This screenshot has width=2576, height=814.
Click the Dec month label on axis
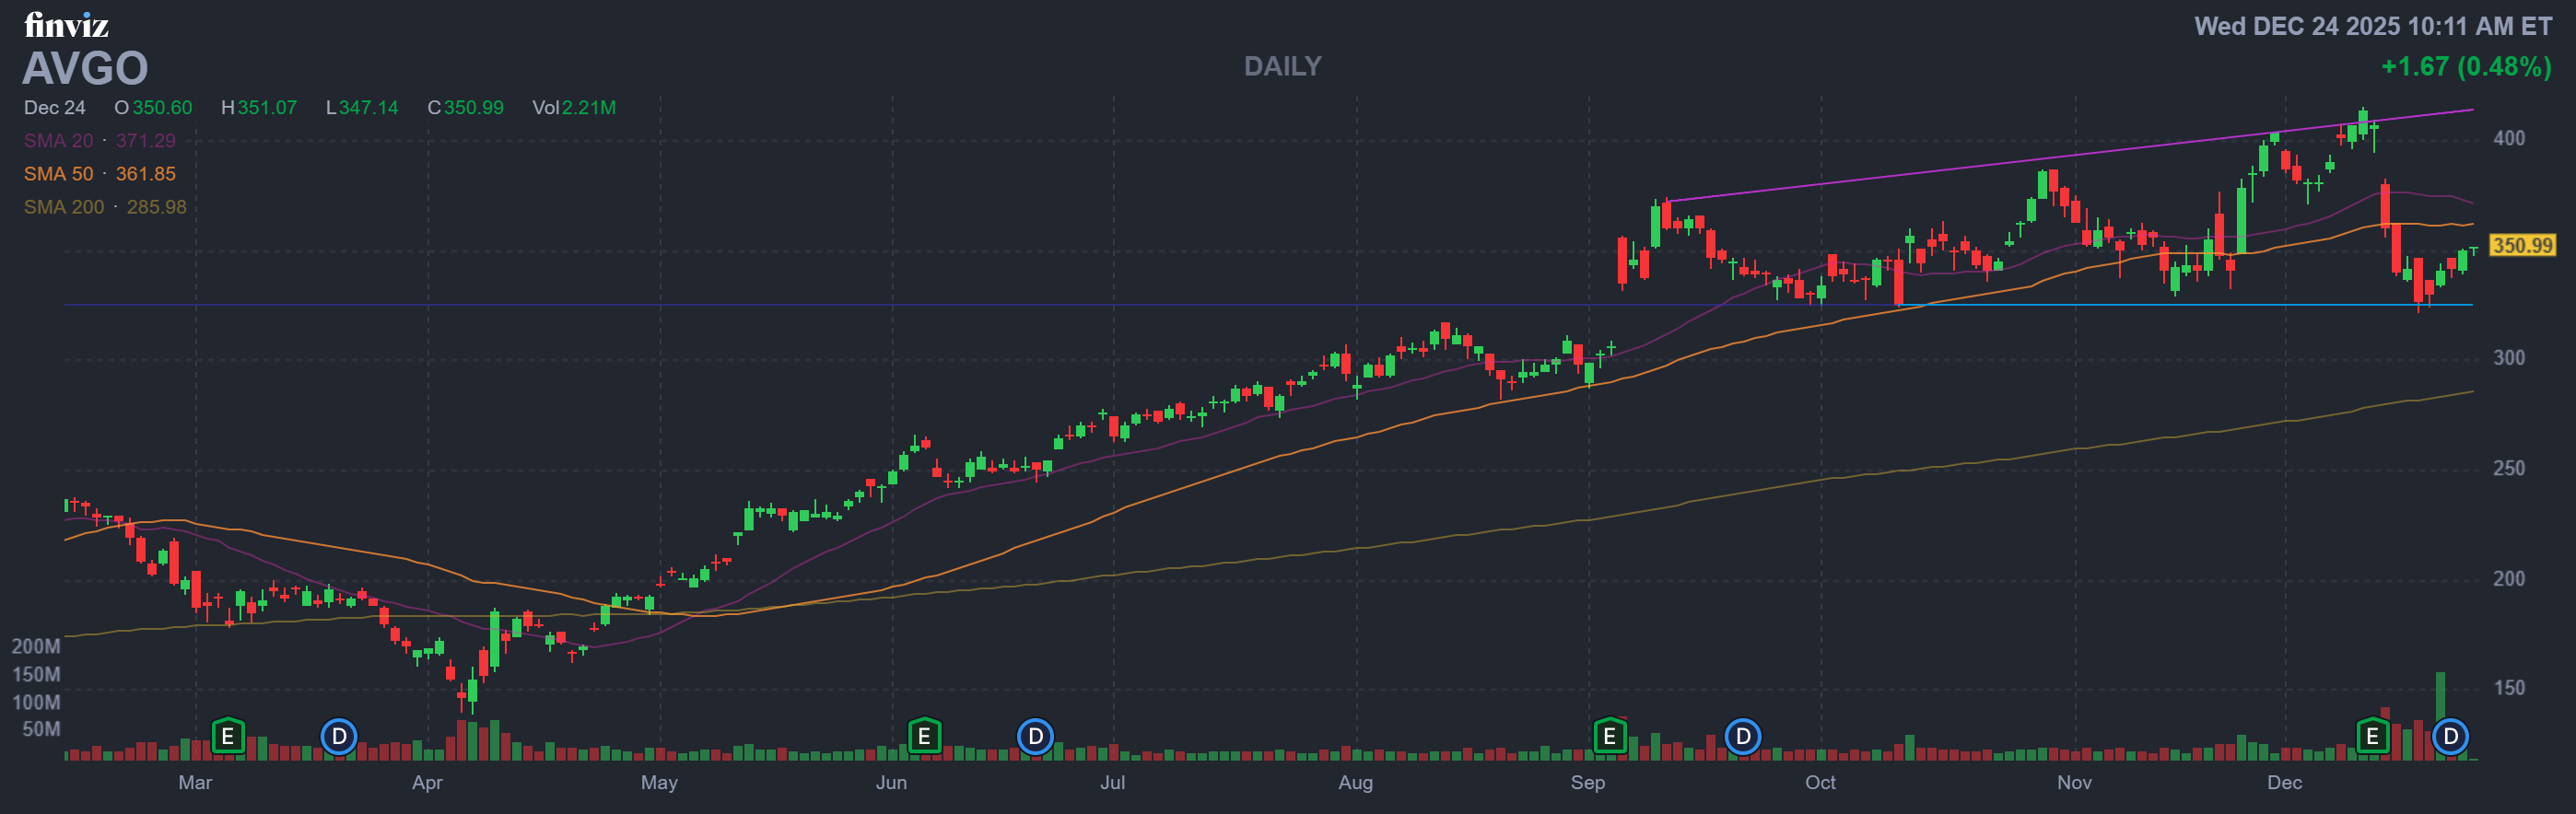point(2284,782)
